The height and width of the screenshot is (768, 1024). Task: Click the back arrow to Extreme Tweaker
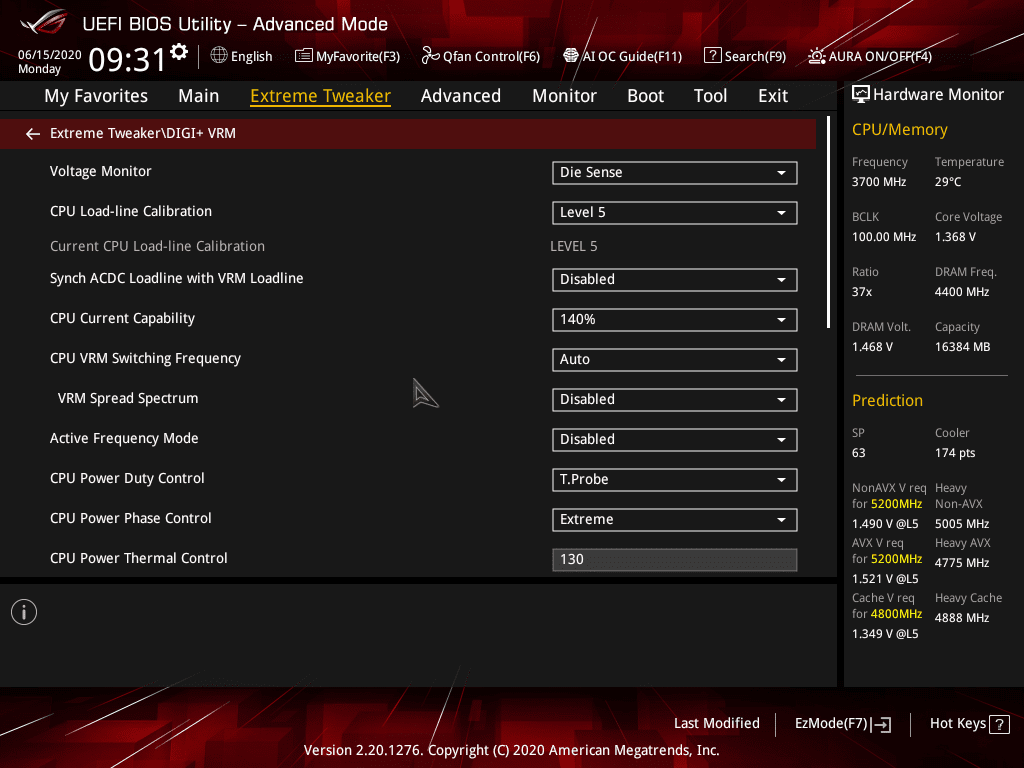tap(33, 134)
